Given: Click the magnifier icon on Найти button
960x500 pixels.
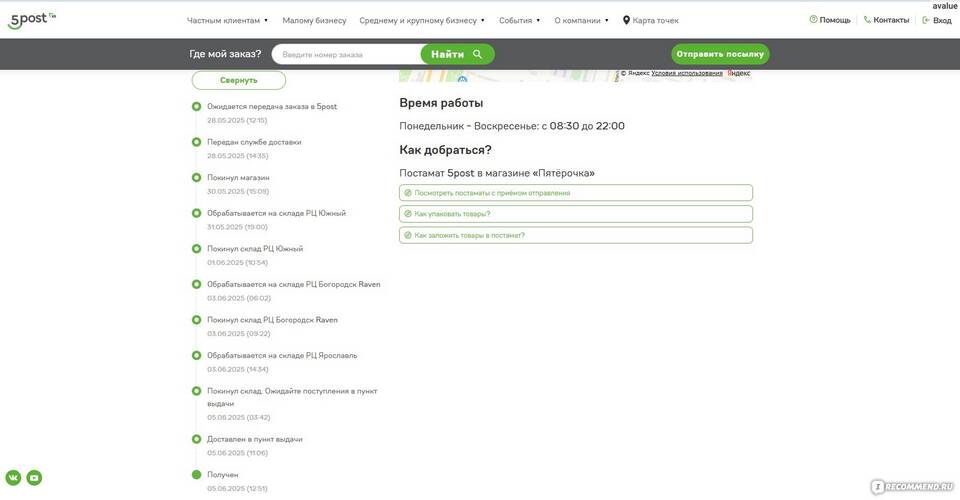Looking at the screenshot, I should [x=477, y=54].
